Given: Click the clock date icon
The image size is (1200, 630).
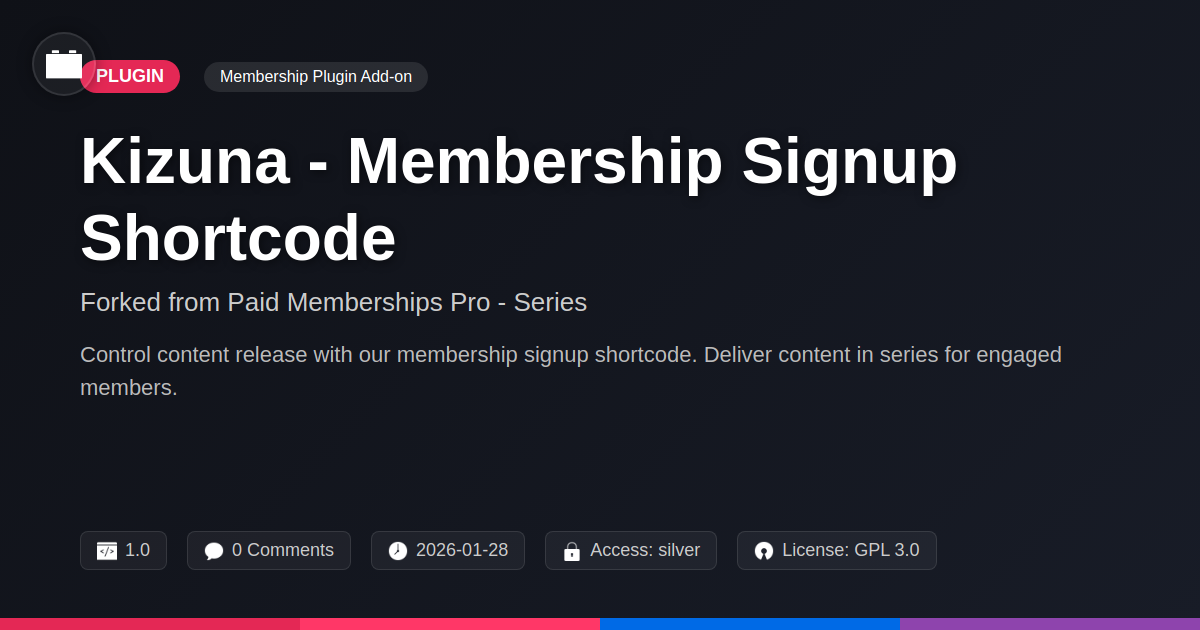Looking at the screenshot, I should [398, 551].
